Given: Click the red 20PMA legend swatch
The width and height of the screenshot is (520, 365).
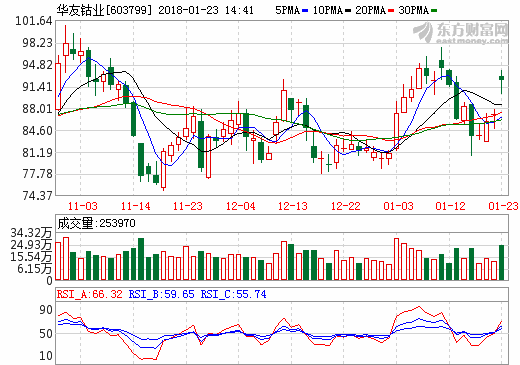Looking at the screenshot, I should [391, 11].
